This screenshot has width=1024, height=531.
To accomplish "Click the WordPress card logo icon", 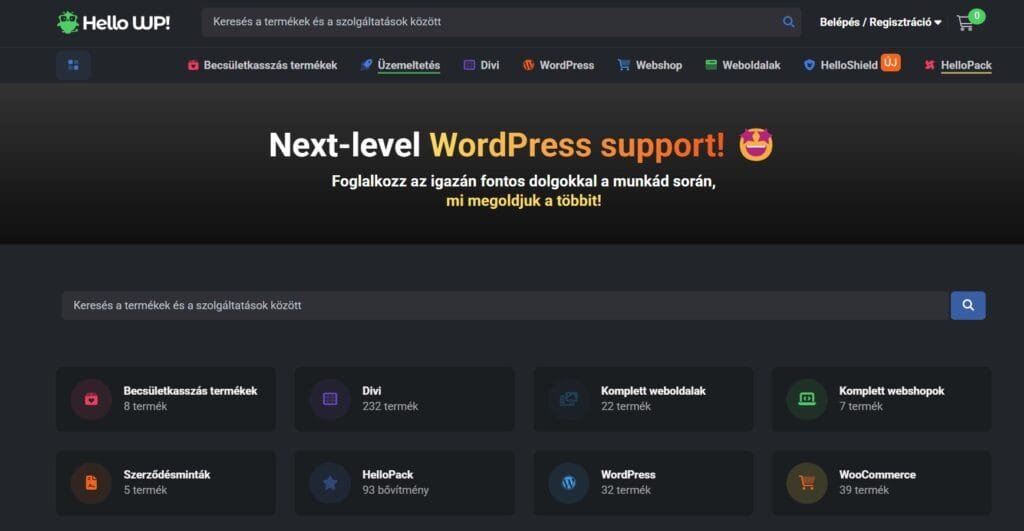I will [x=569, y=483].
